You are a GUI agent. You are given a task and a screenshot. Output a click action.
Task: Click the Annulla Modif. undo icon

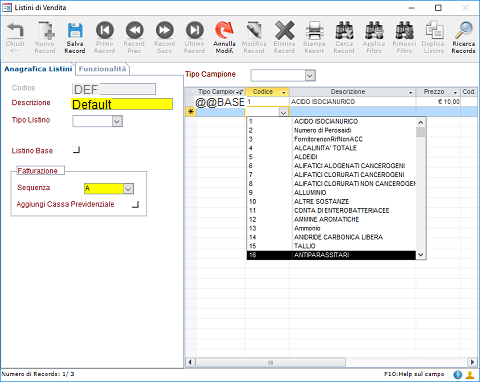(224, 30)
